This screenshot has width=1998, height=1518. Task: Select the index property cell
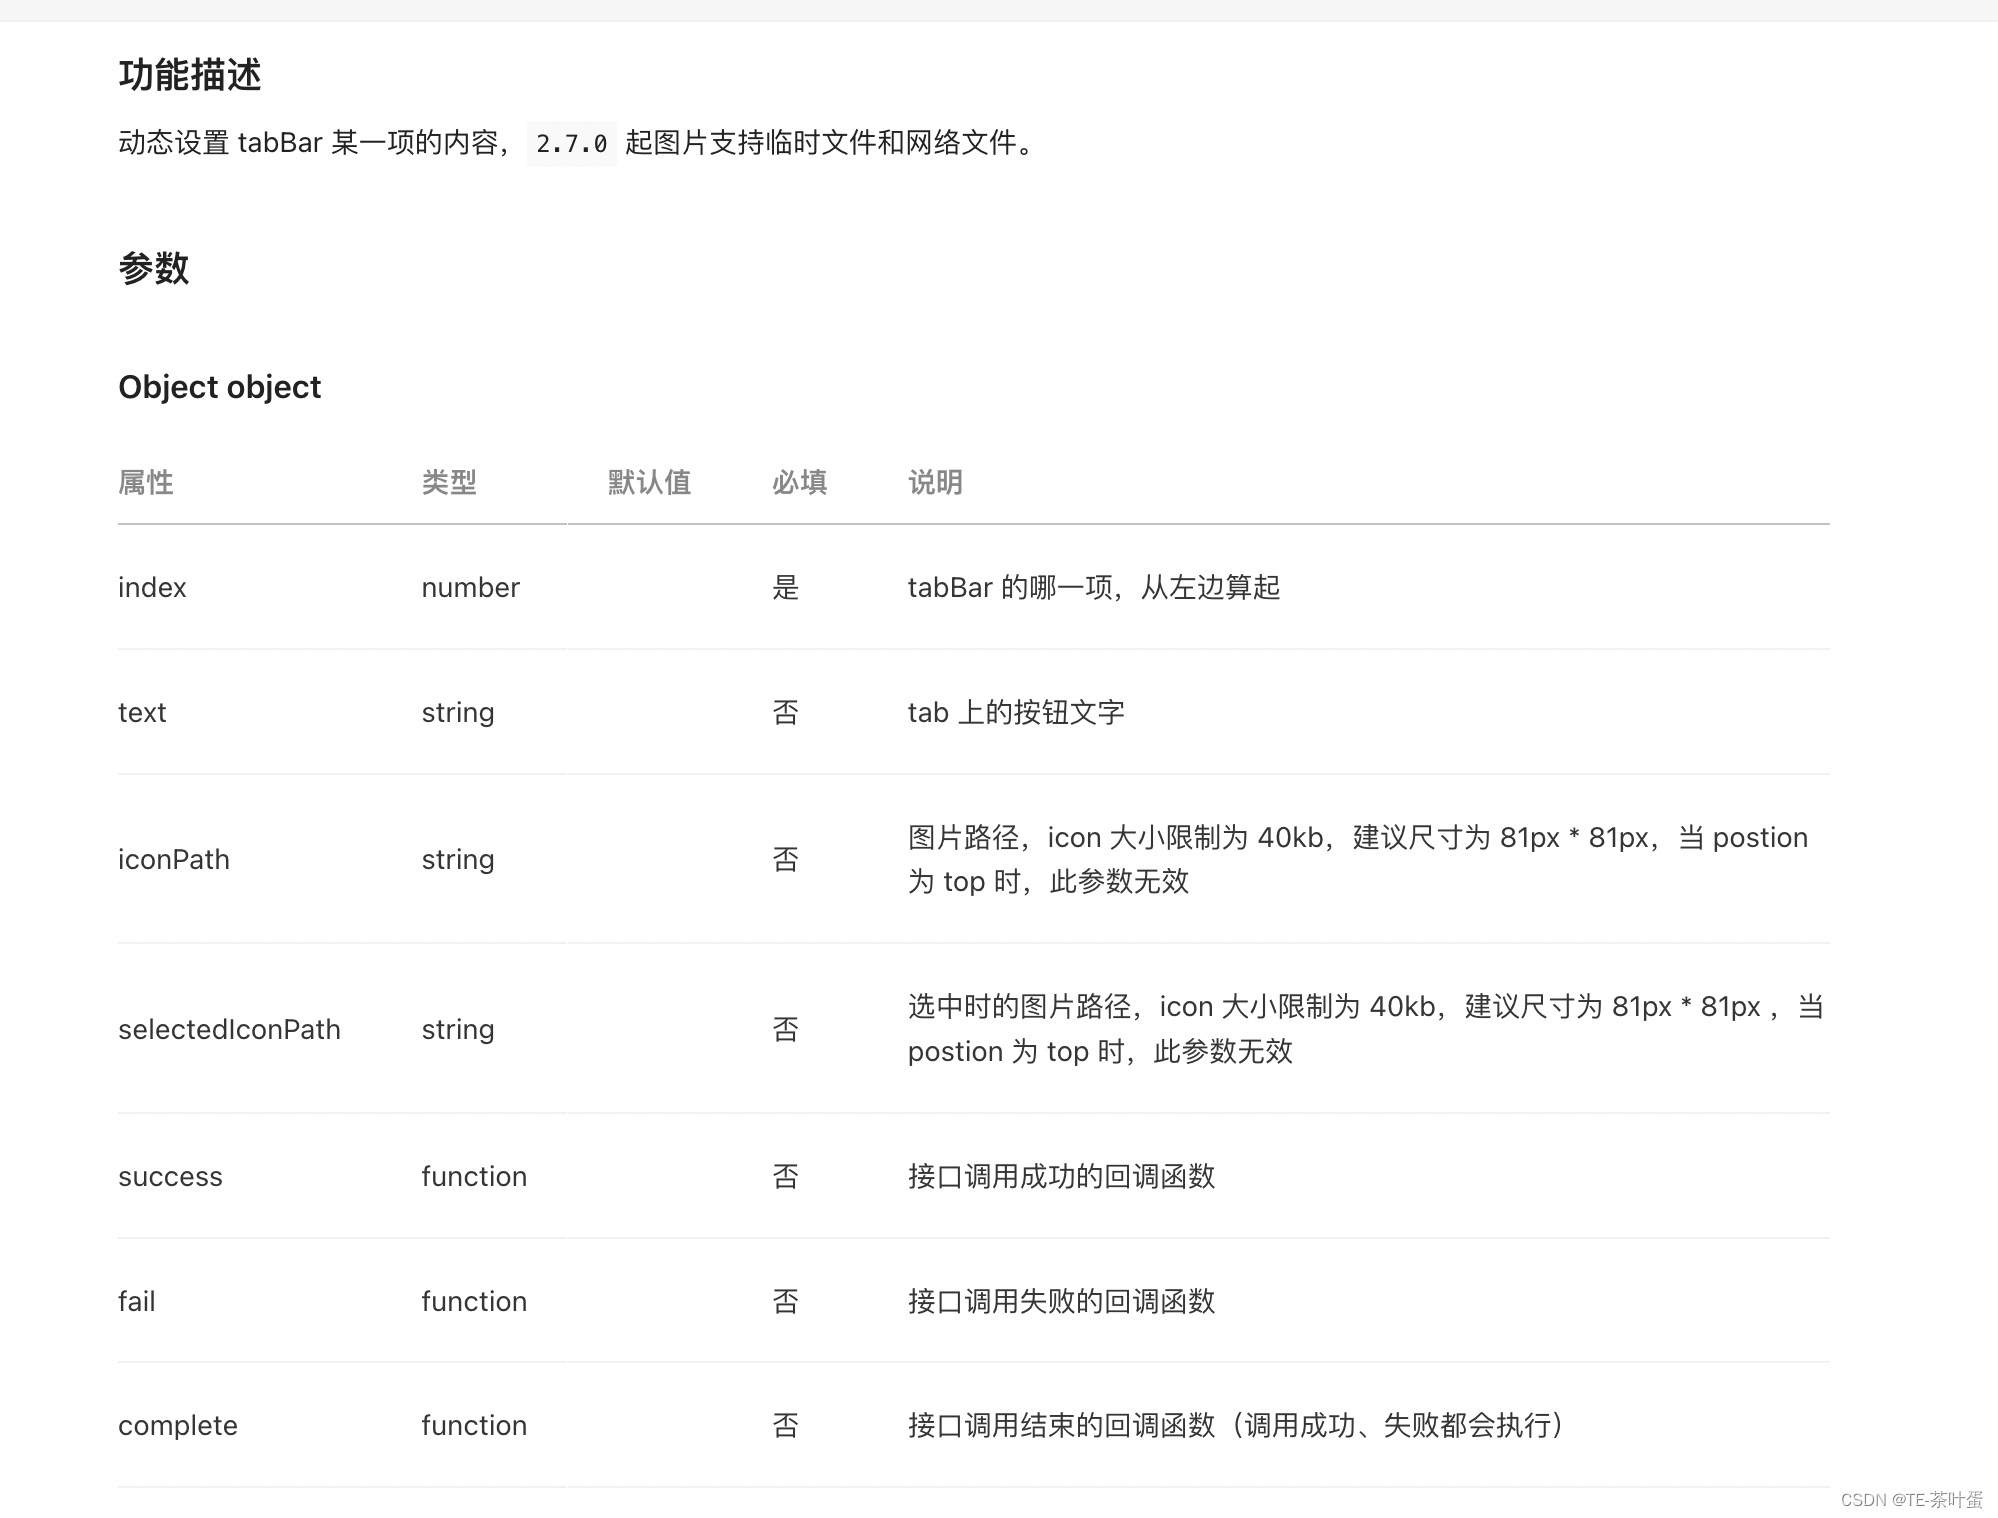[x=152, y=587]
